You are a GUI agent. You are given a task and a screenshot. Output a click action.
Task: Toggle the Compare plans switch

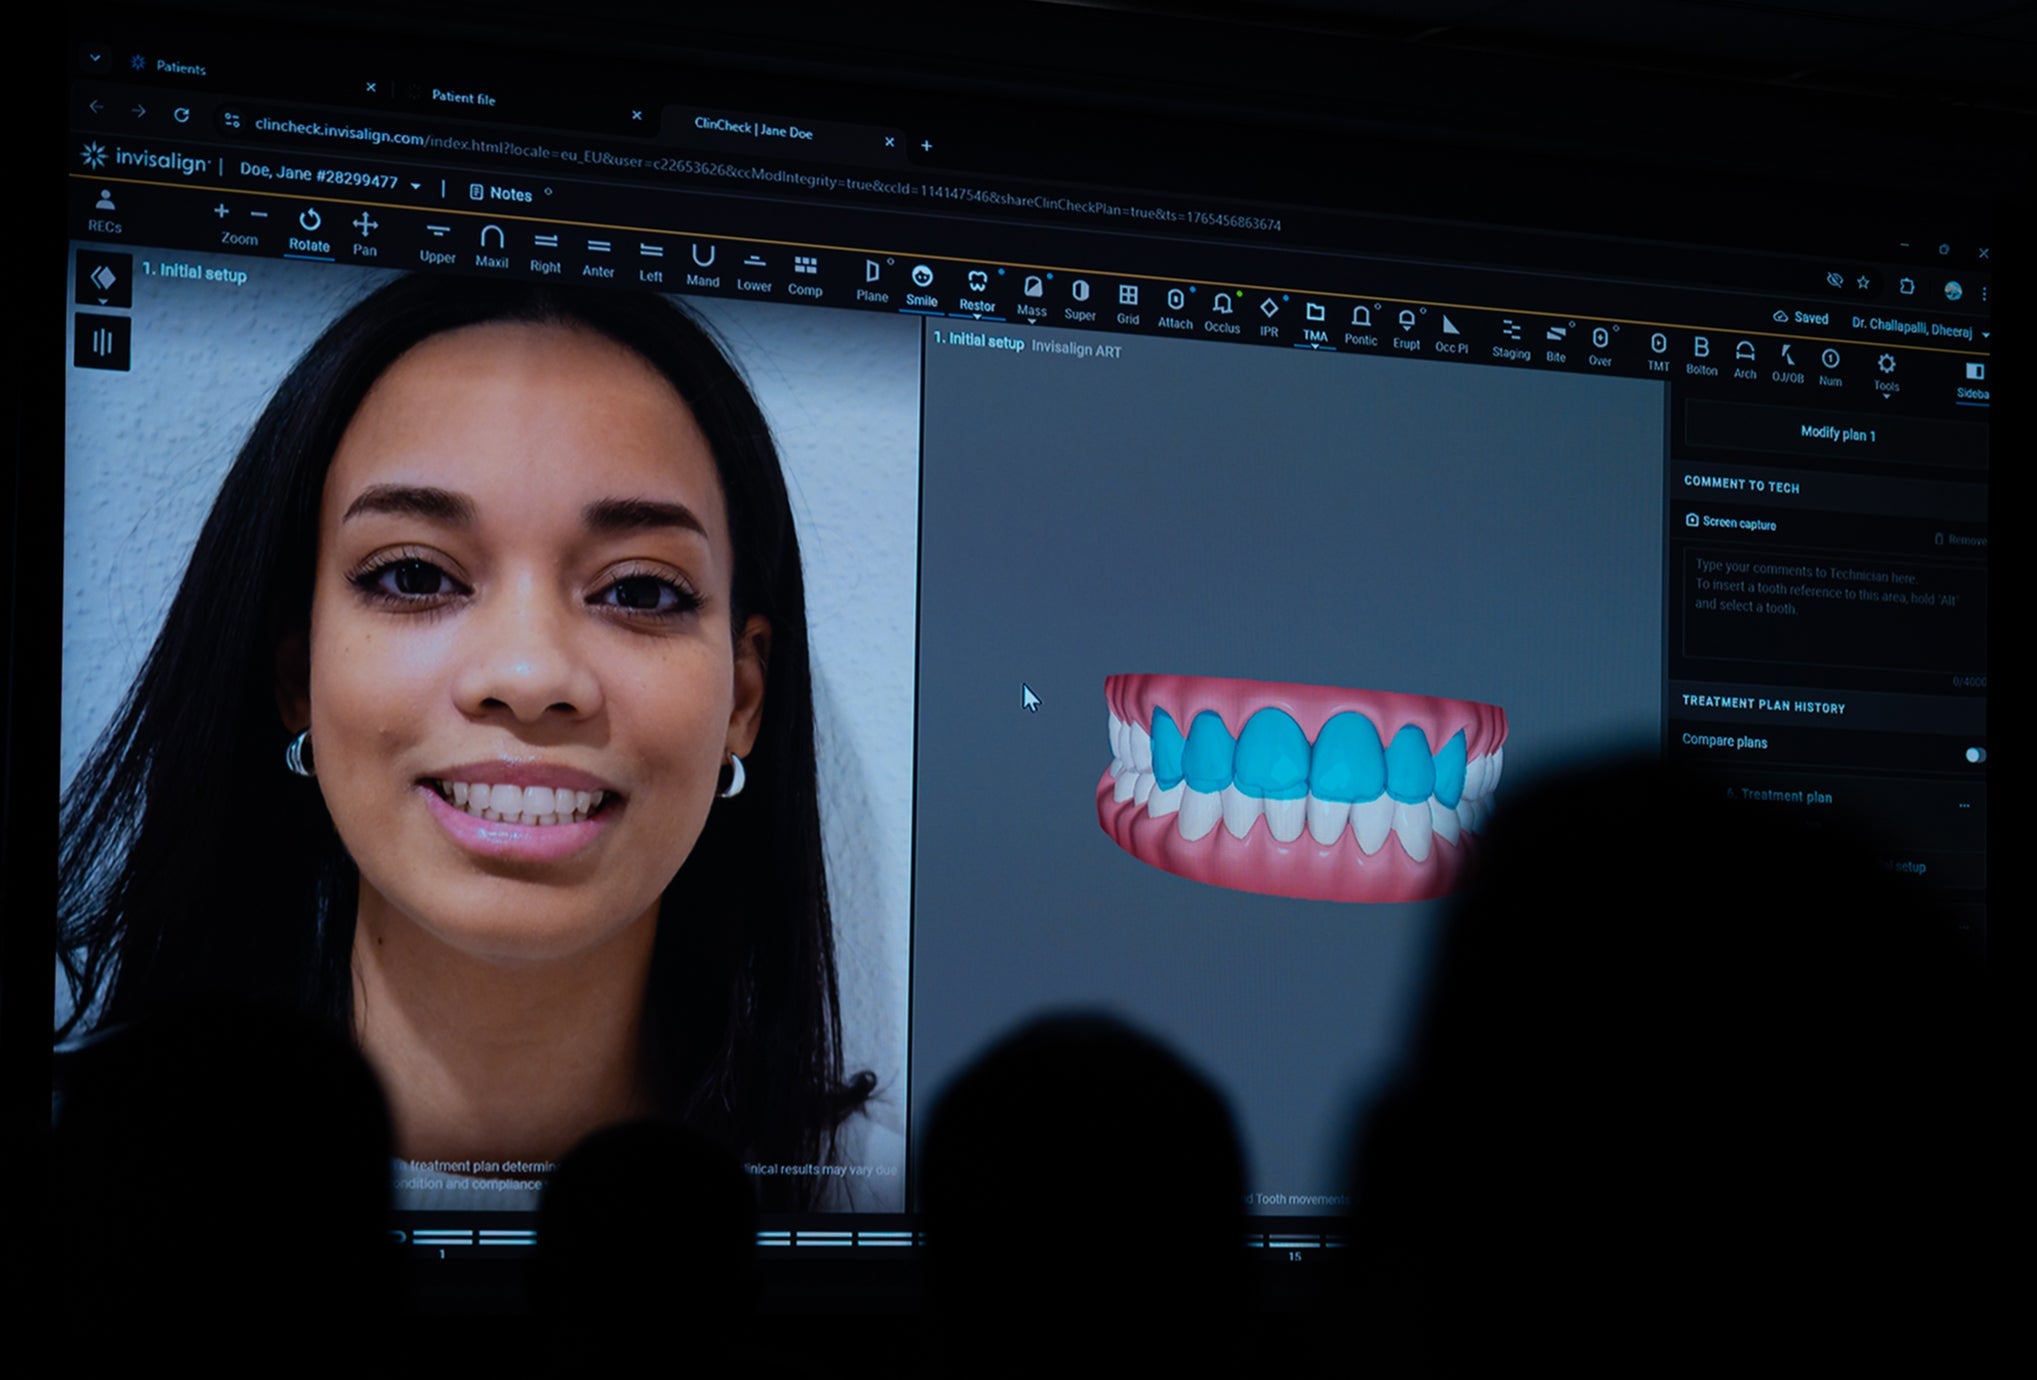tap(1975, 757)
